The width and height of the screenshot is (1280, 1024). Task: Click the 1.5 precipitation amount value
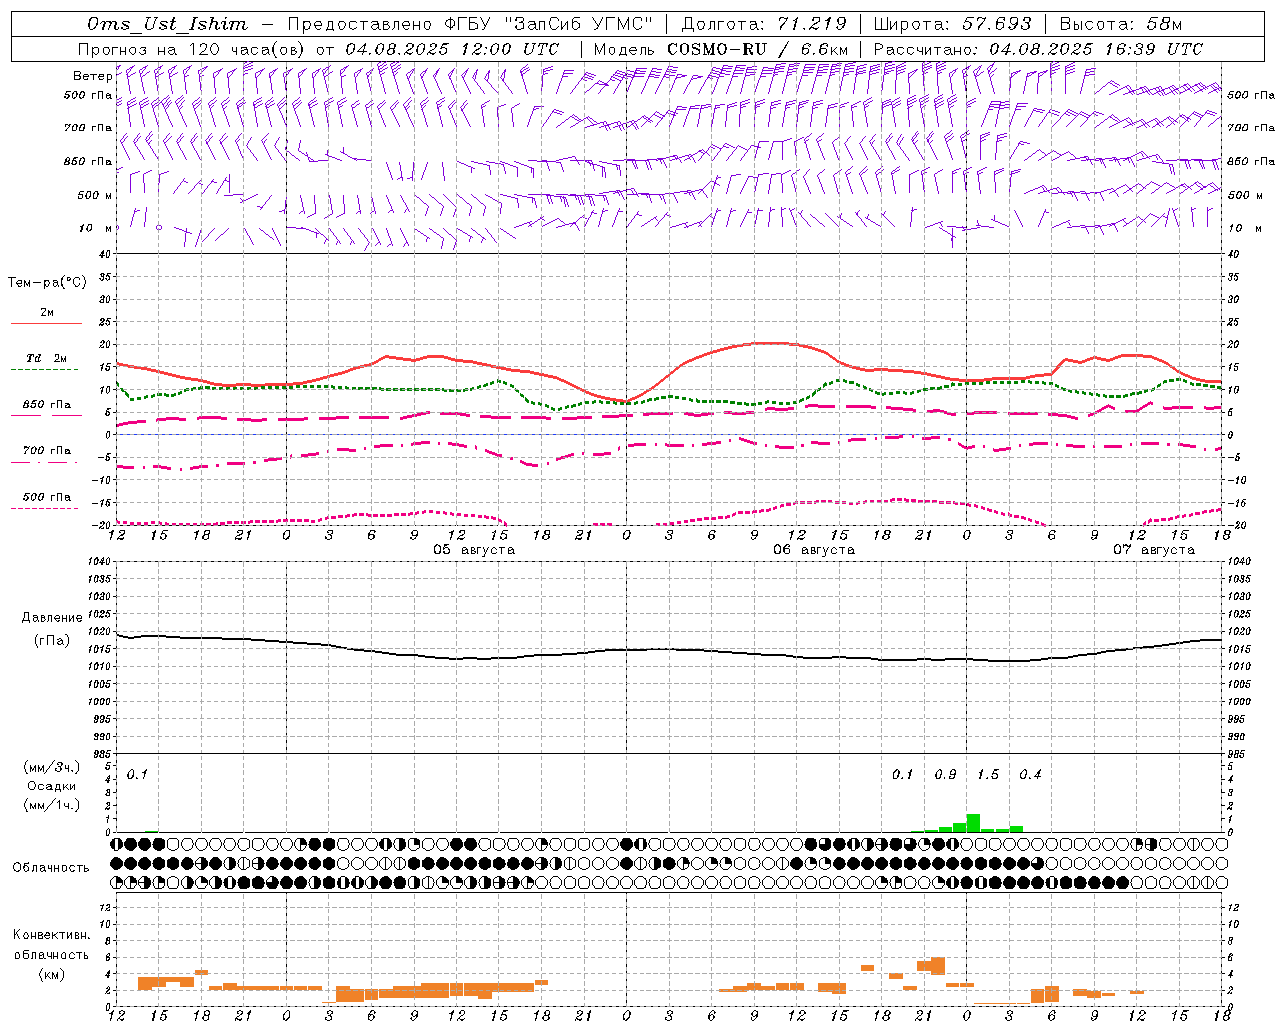(988, 775)
